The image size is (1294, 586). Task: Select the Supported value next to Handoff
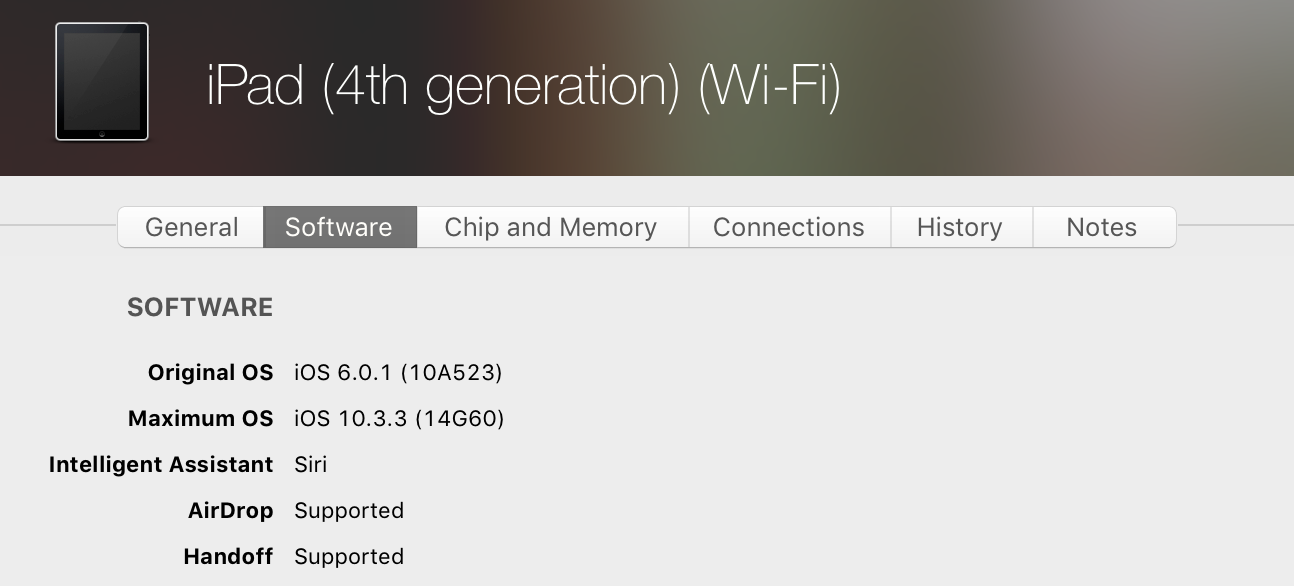[349, 557]
